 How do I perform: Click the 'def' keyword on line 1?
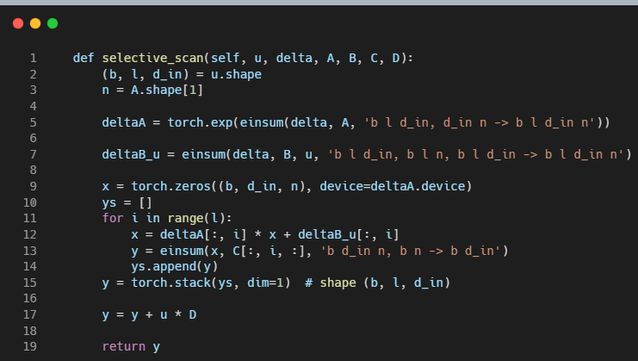pyautogui.click(x=83, y=58)
